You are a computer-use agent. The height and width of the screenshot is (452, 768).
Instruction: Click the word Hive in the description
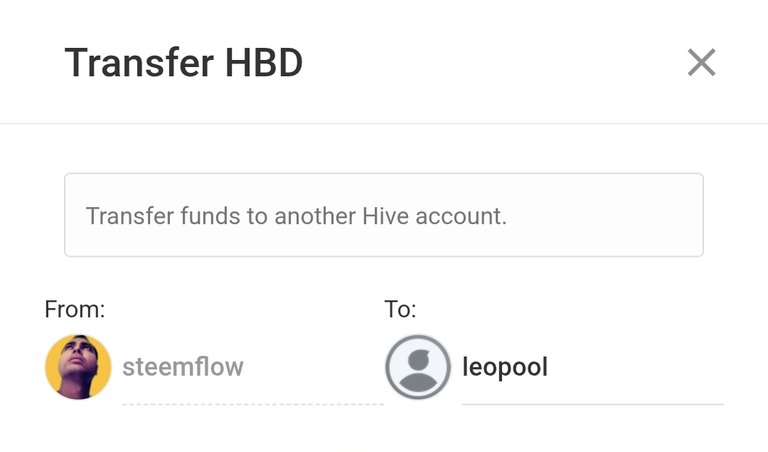tap(385, 216)
